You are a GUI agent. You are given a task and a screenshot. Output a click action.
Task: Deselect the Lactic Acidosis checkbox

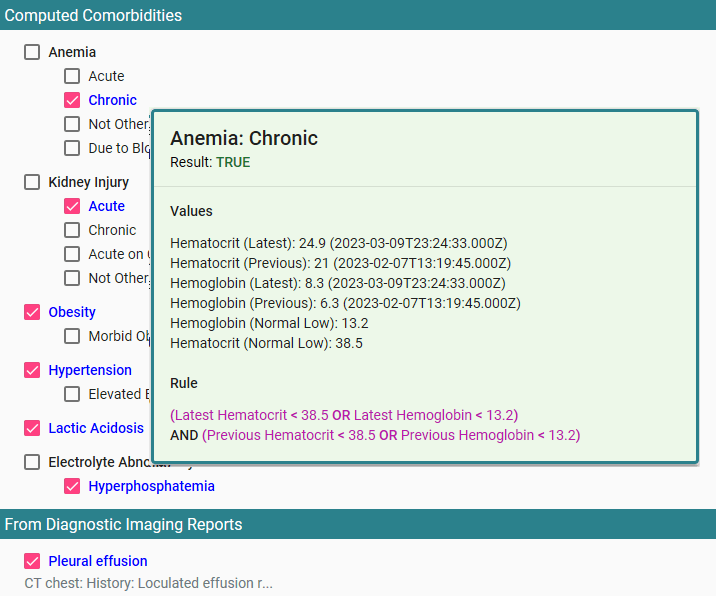[x=33, y=428]
